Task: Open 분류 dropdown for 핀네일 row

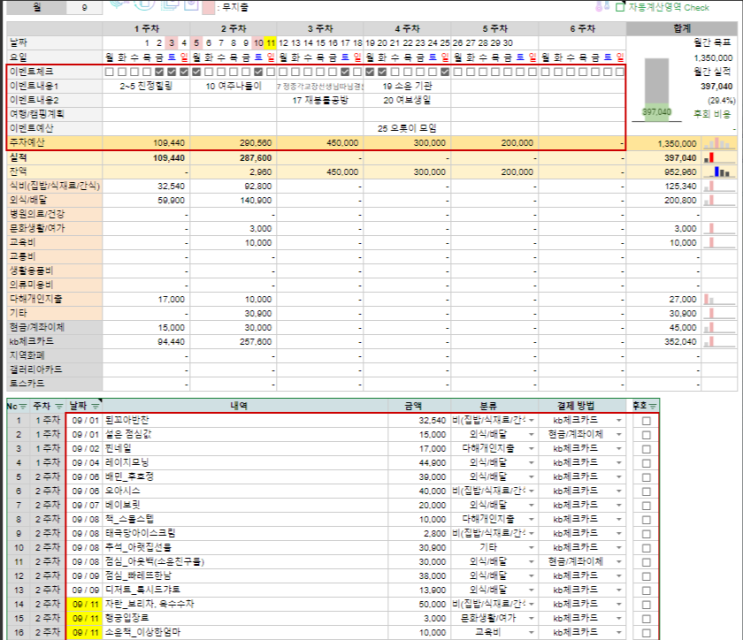Action: click(x=532, y=449)
